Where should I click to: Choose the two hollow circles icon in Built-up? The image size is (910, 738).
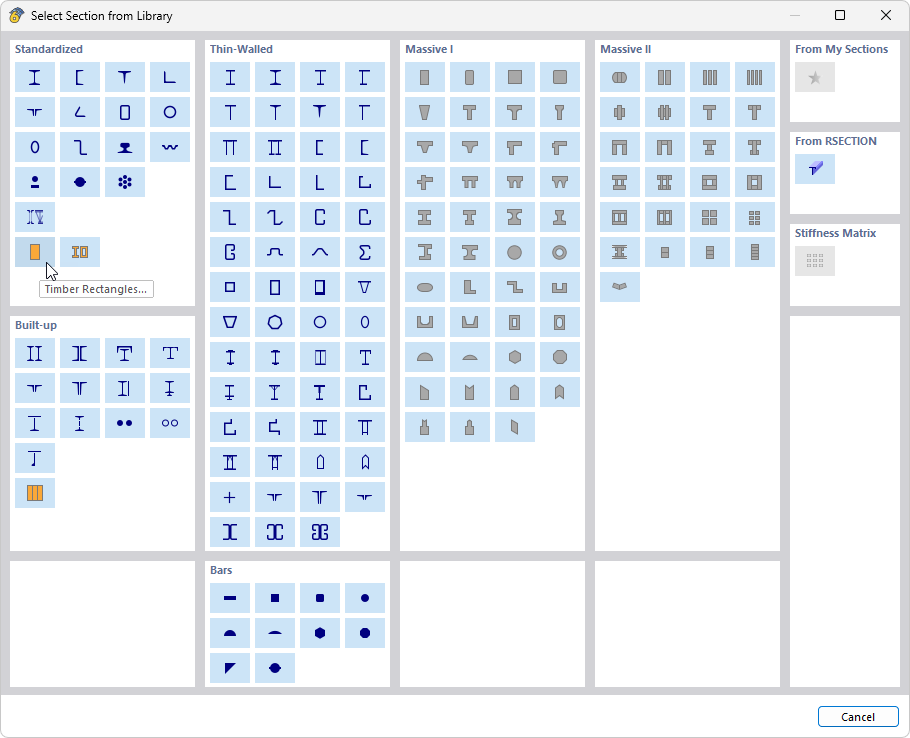(170, 423)
